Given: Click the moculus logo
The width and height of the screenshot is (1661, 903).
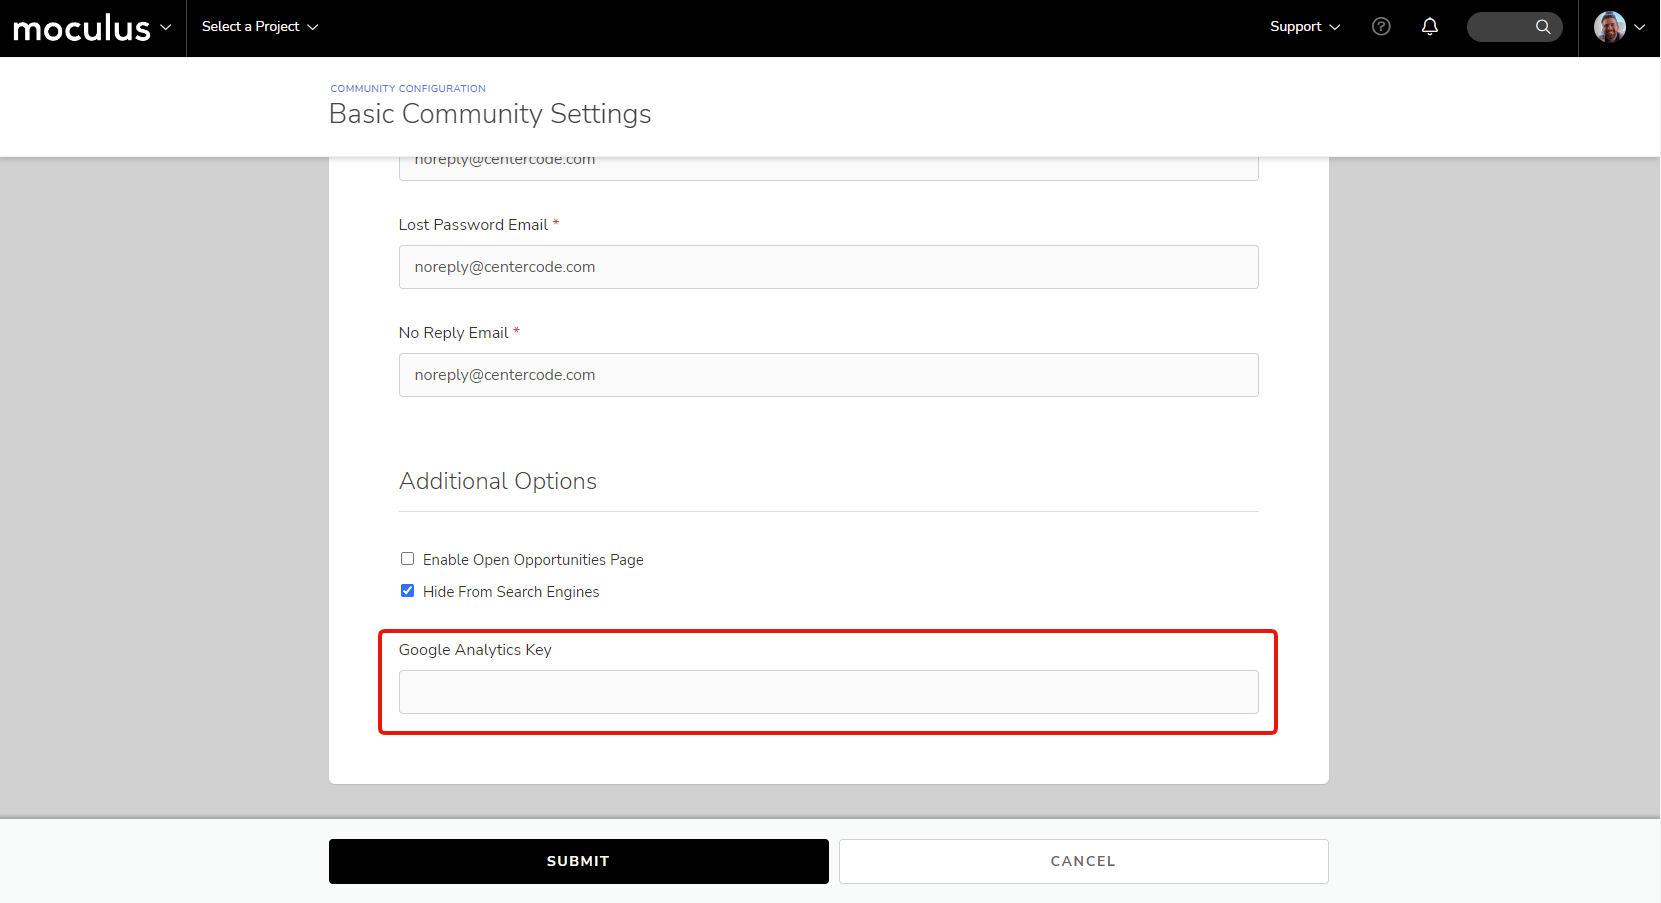Looking at the screenshot, I should pos(82,28).
